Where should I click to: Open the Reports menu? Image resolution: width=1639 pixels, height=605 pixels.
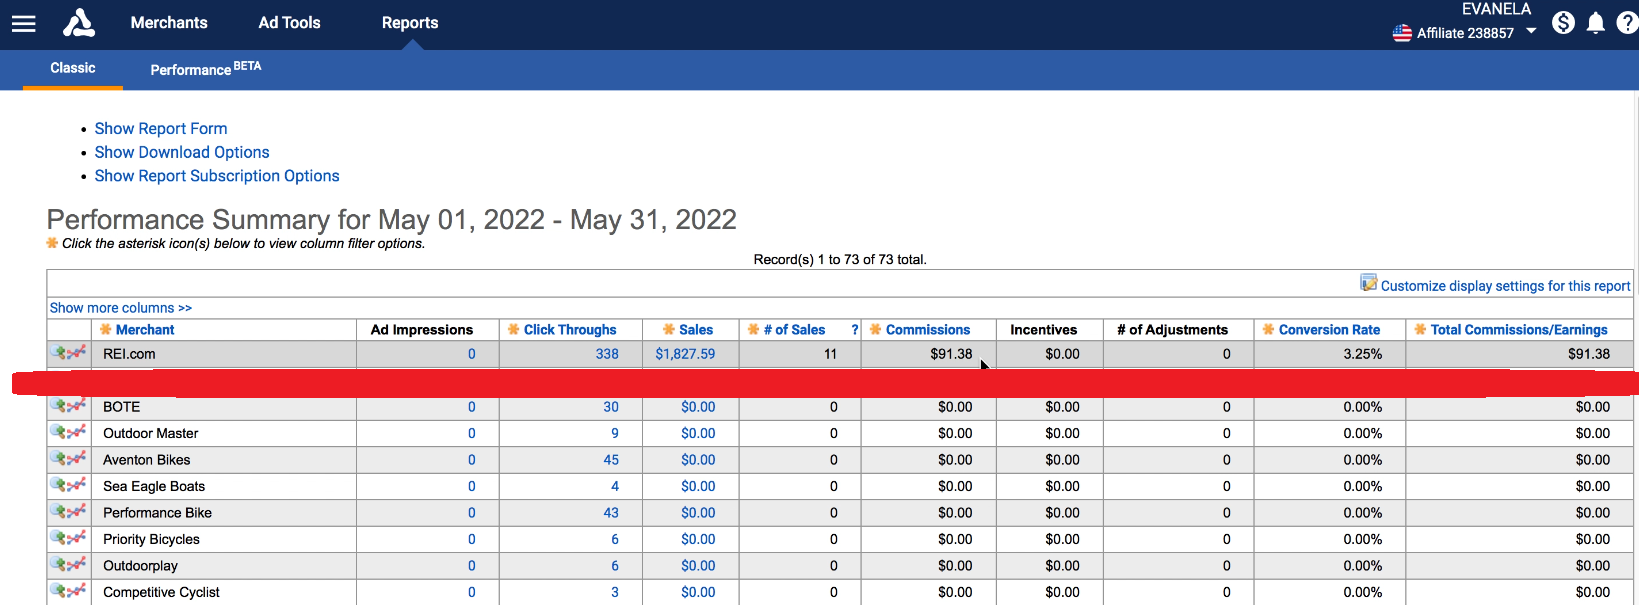pos(410,23)
